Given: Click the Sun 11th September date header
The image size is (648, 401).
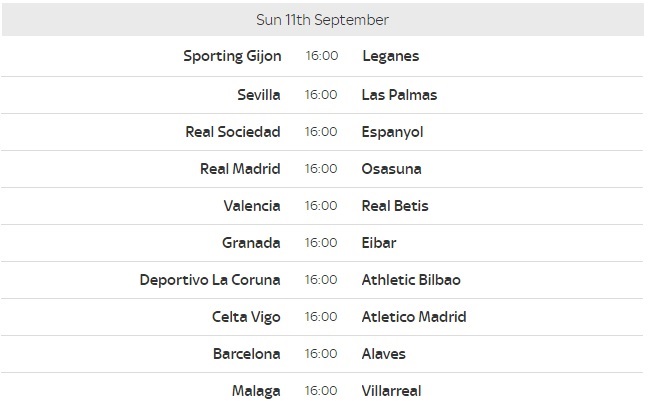Looking at the screenshot, I should (x=323, y=19).
